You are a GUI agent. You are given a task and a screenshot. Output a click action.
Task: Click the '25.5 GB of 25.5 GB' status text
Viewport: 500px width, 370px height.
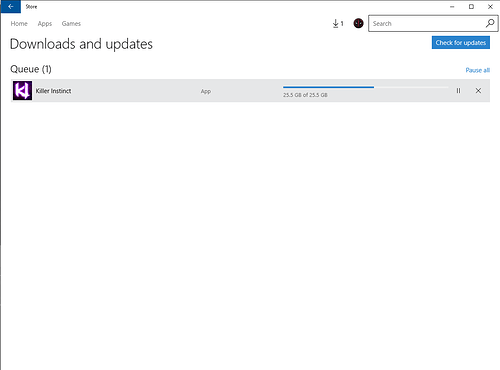coord(305,95)
